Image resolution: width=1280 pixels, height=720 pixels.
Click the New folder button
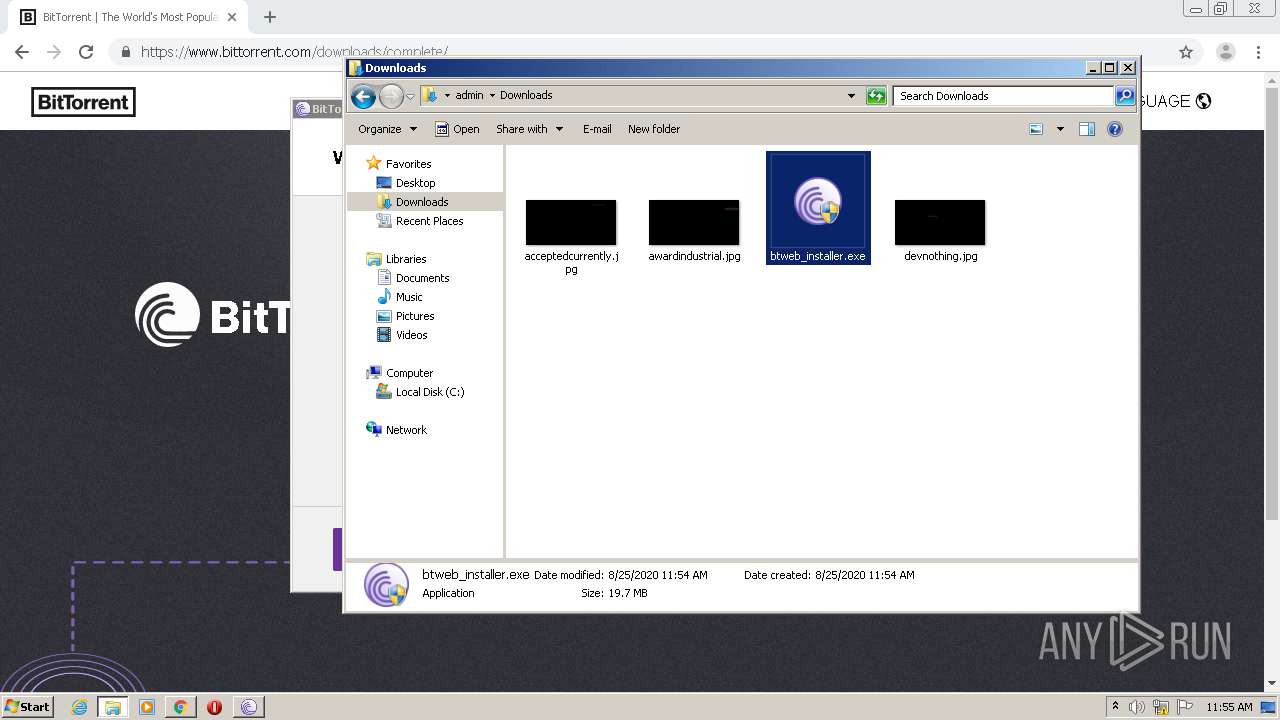(654, 129)
